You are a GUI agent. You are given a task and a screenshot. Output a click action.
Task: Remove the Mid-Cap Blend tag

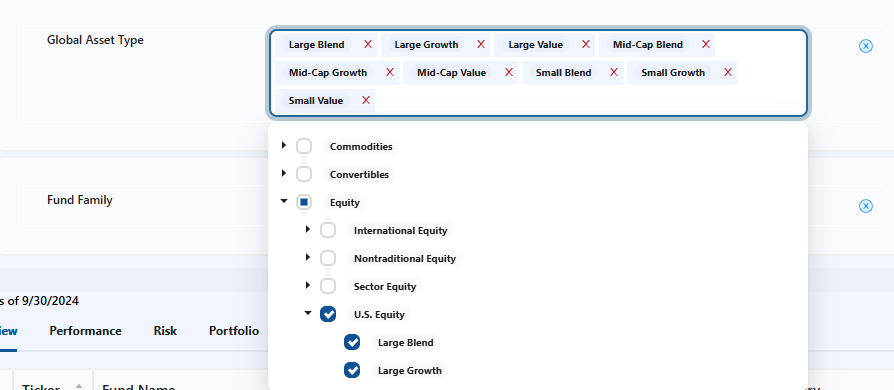pyautogui.click(x=706, y=44)
